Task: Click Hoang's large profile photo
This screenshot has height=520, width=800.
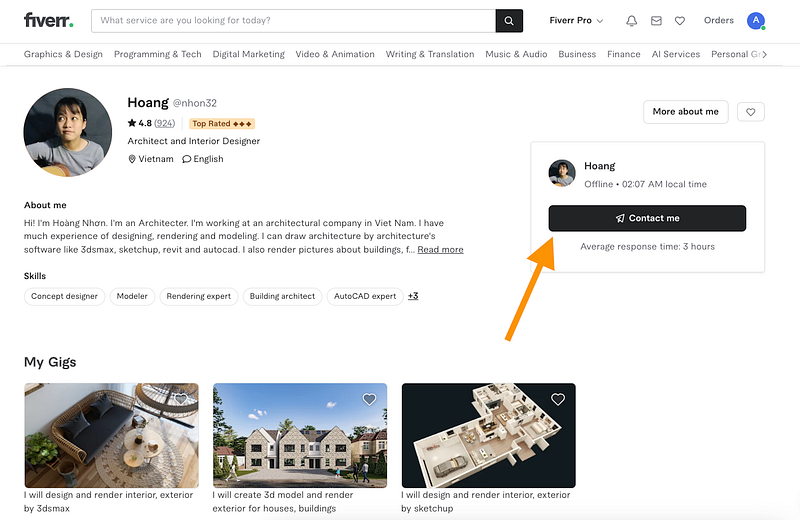Action: point(68,133)
